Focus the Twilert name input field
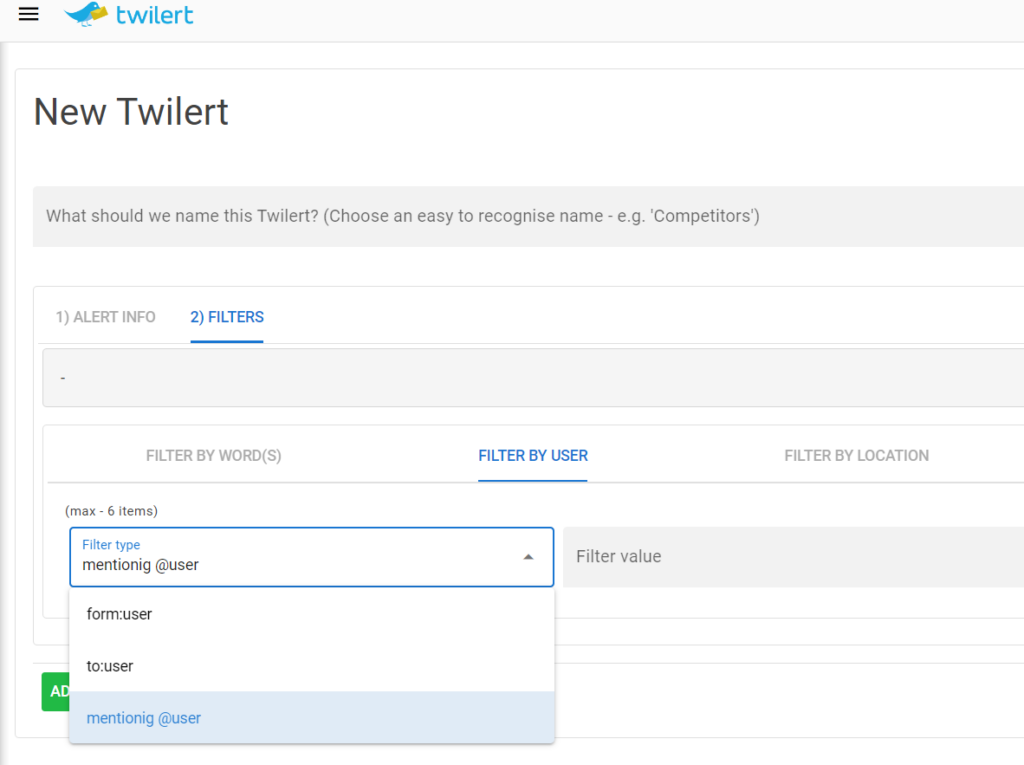This screenshot has width=1024, height=765. coord(530,216)
